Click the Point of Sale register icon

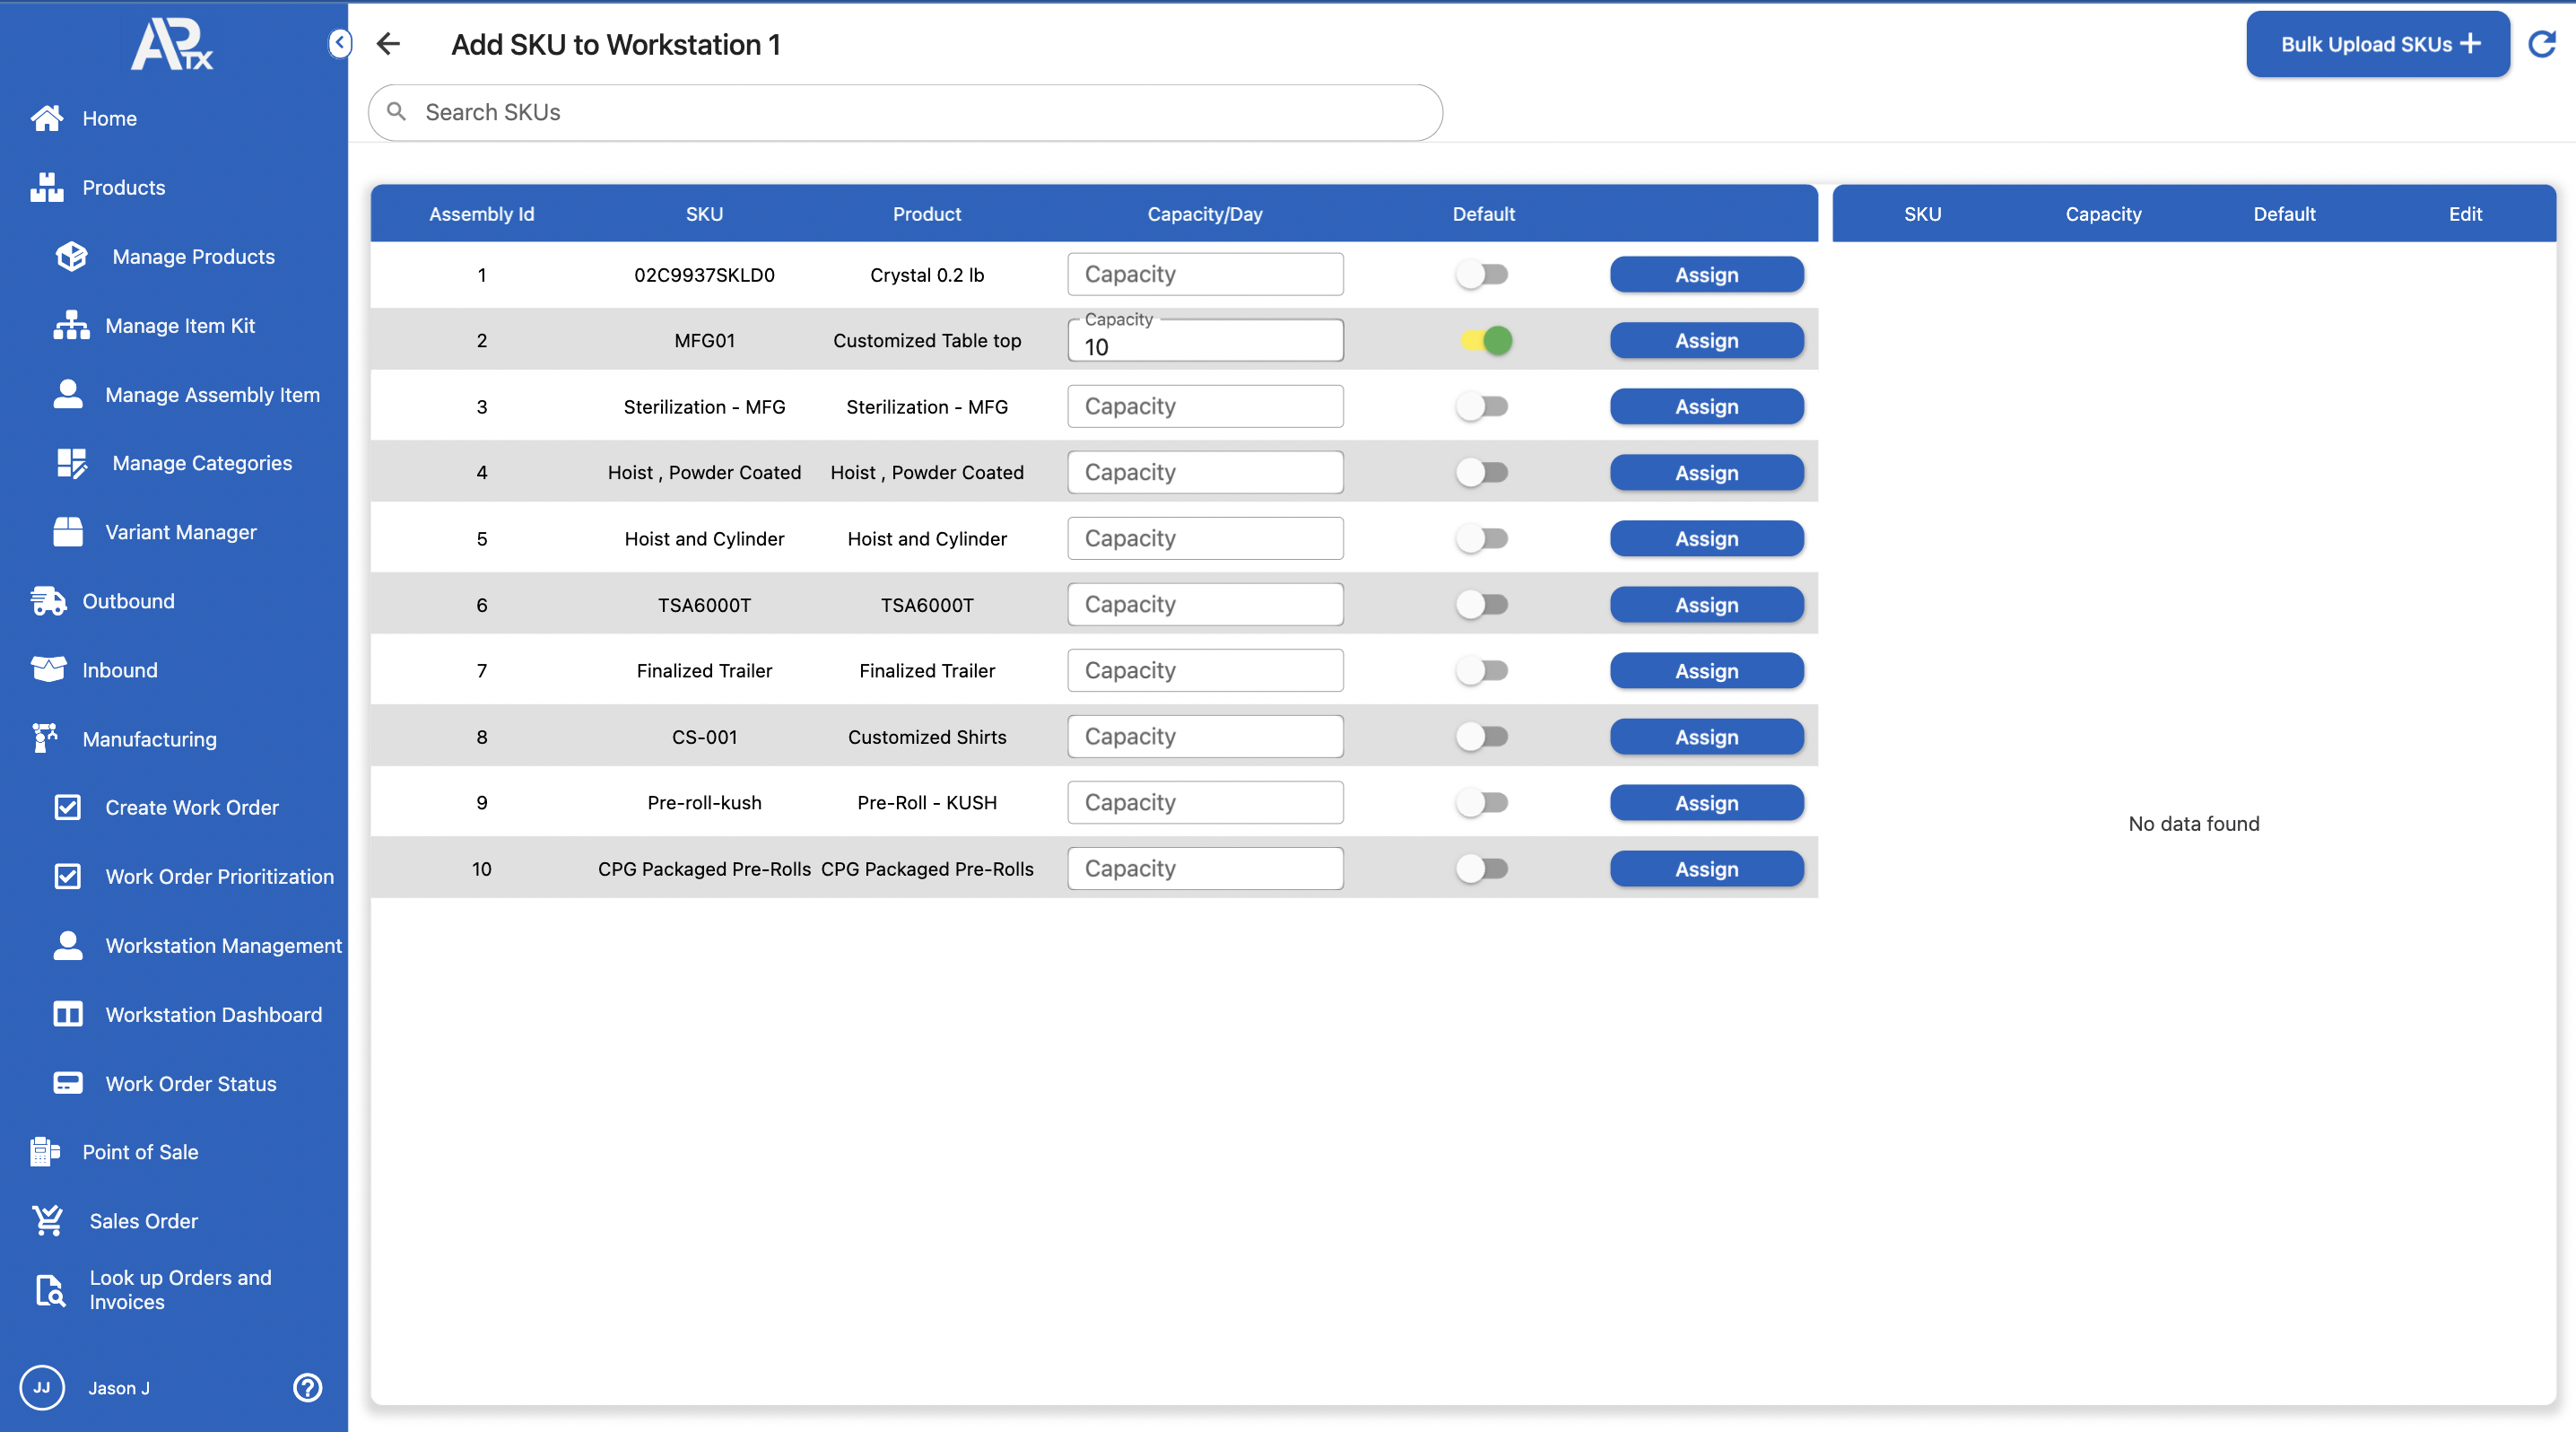pyautogui.click(x=45, y=1151)
